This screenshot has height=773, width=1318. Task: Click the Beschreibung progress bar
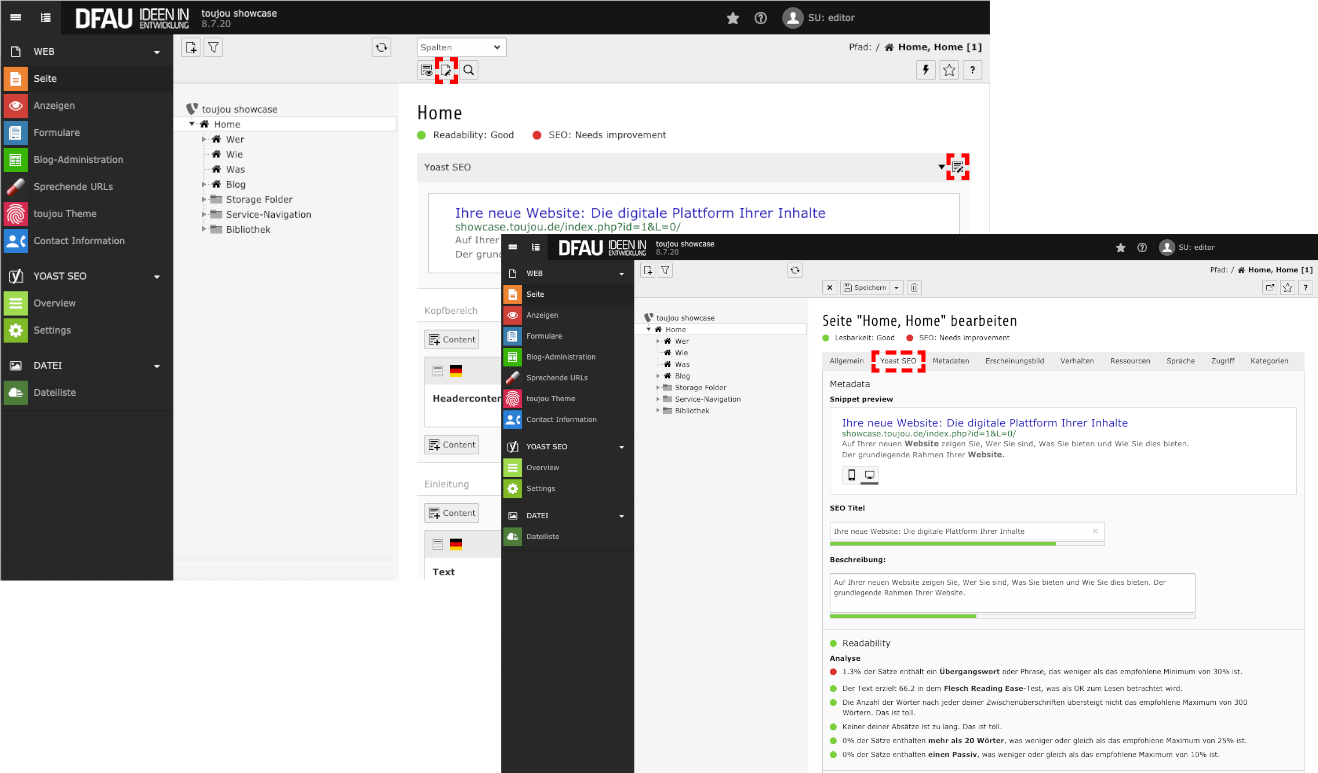[1012, 616]
